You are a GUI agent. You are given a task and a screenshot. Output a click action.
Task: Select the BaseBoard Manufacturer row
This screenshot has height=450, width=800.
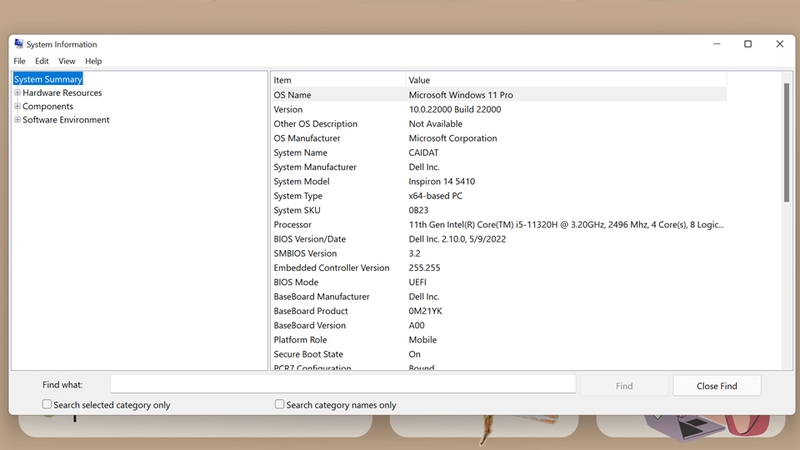pos(499,296)
